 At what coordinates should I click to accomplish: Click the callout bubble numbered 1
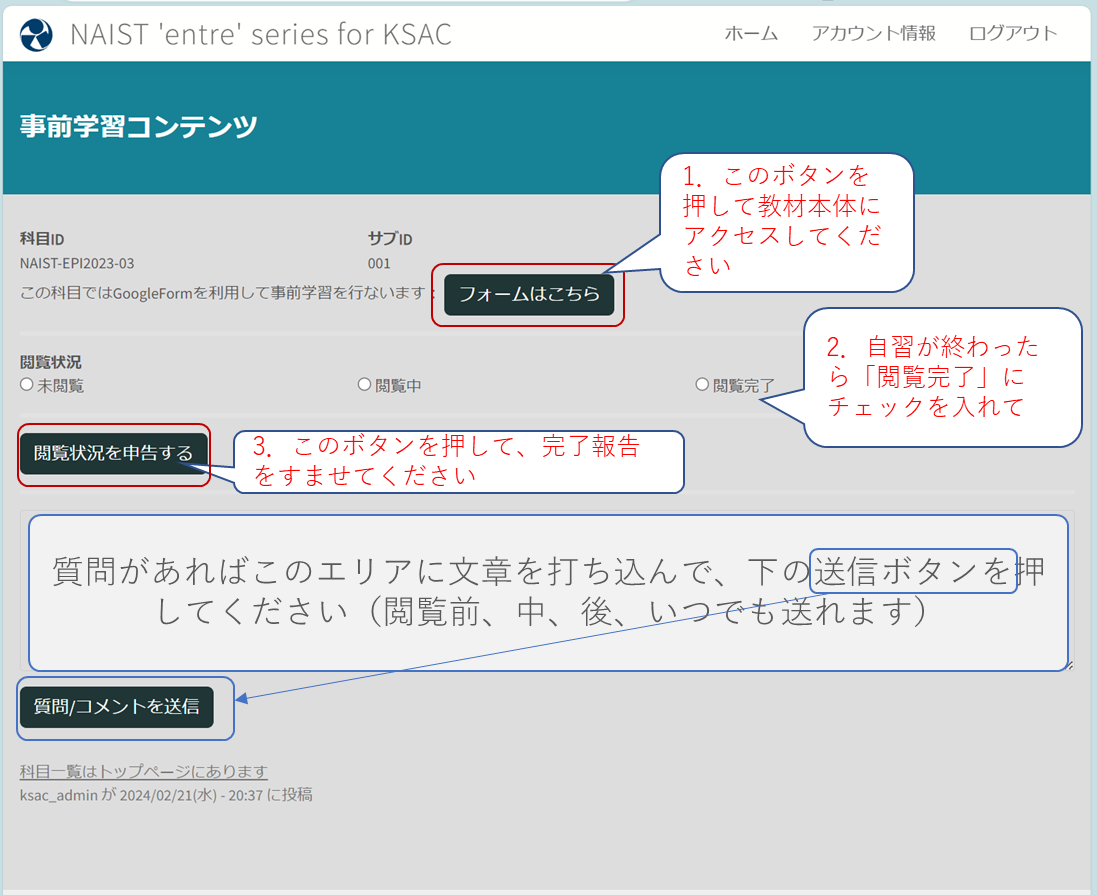click(787, 220)
